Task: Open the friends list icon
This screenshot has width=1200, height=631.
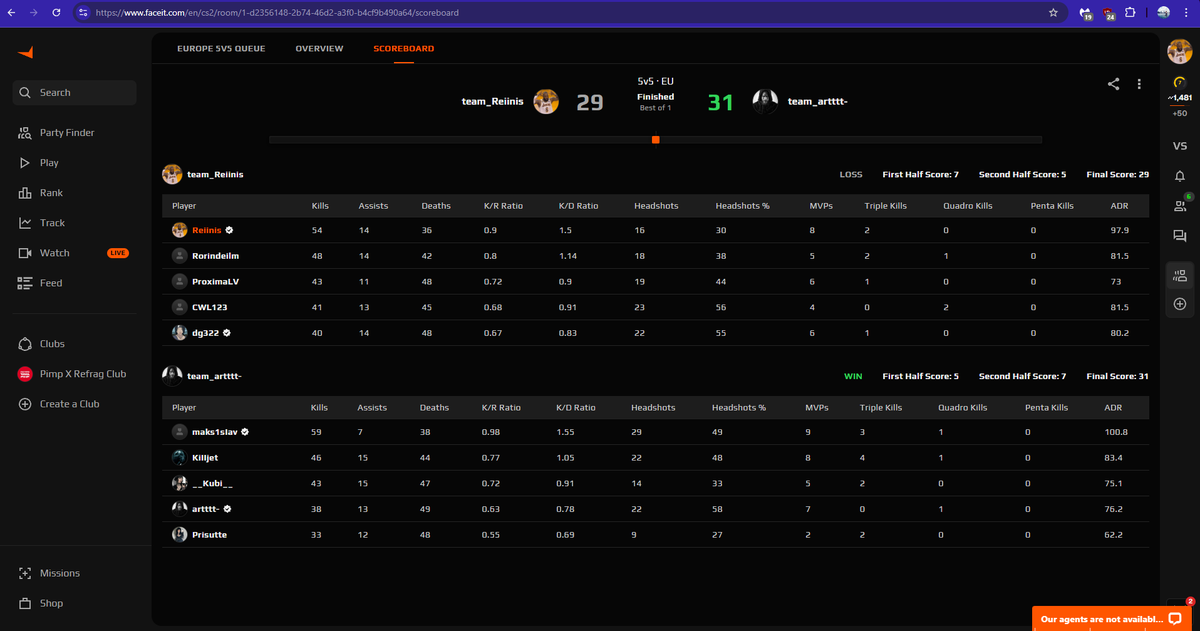Action: click(1180, 206)
